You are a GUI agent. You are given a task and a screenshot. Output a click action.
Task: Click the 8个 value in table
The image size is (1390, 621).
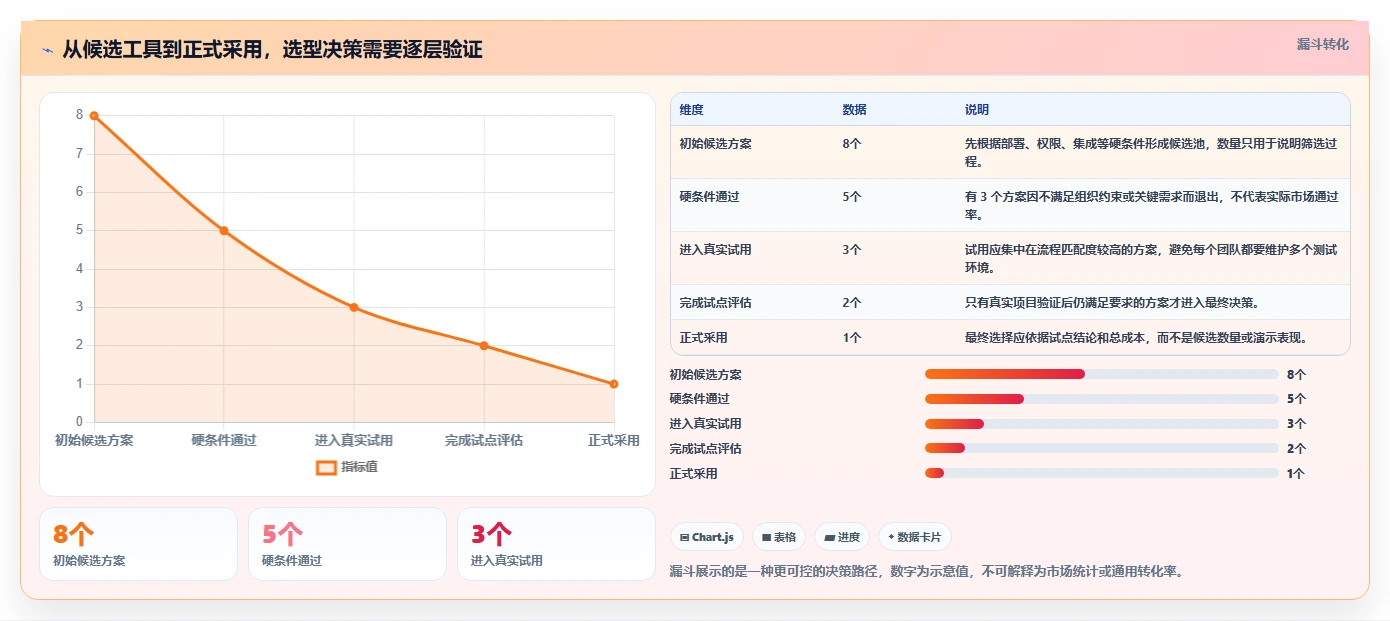pyautogui.click(x=851, y=144)
